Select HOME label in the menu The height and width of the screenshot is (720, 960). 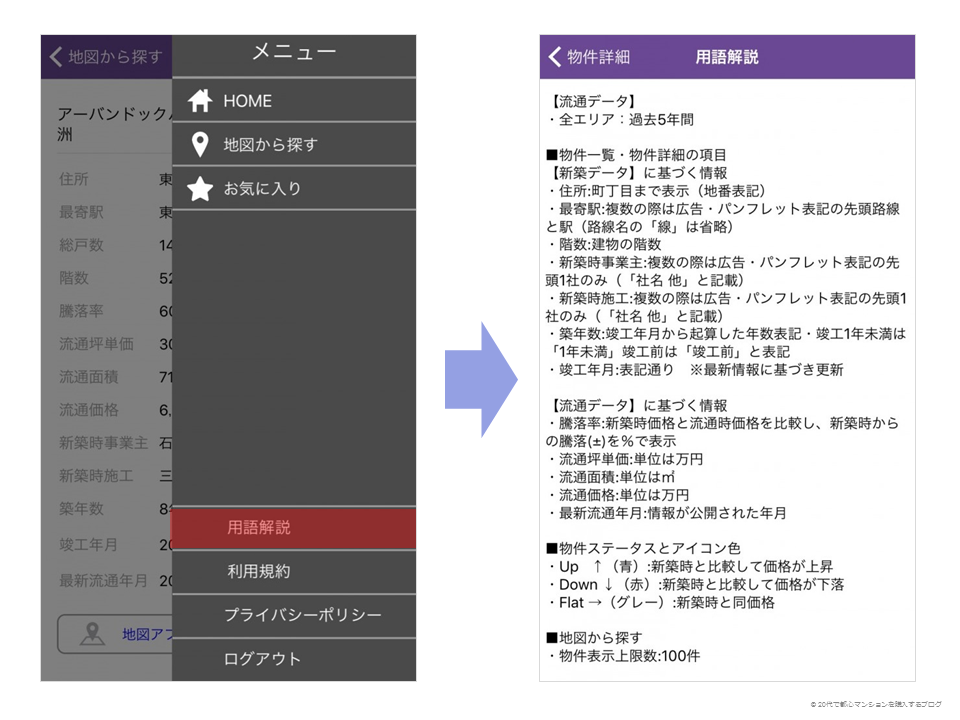coord(247,101)
